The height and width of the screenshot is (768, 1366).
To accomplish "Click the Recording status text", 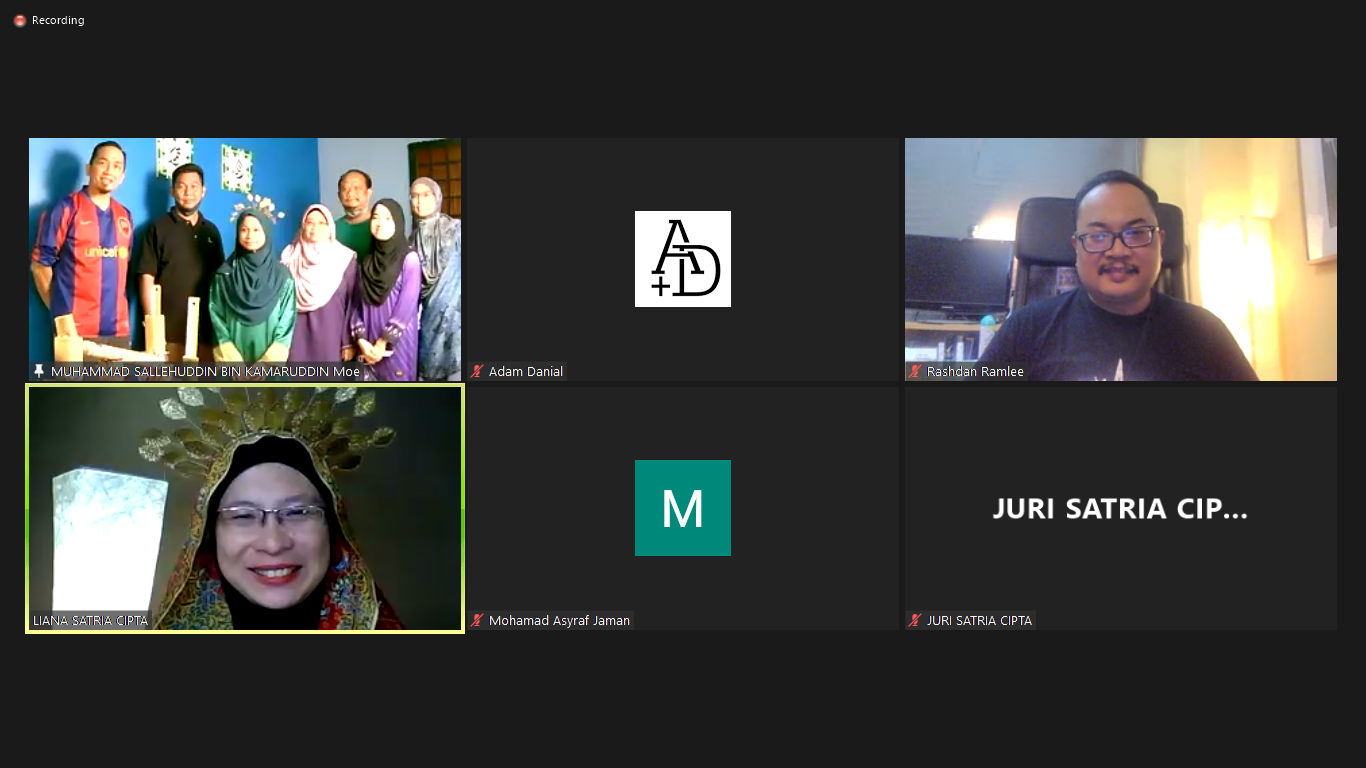I will point(58,20).
